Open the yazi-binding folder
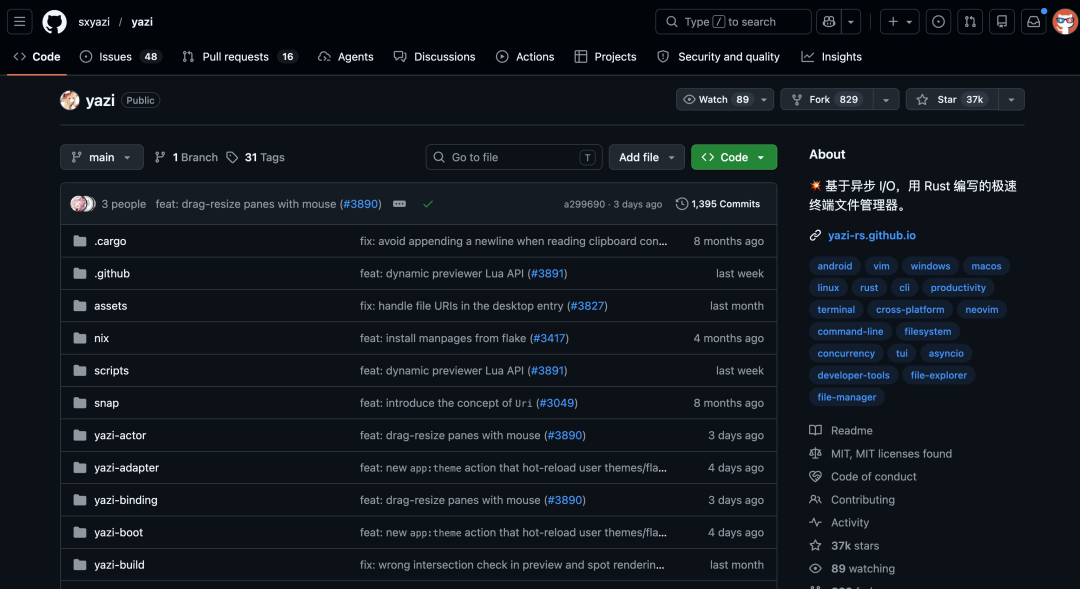This screenshot has width=1080, height=589. pyautogui.click(x=125, y=500)
